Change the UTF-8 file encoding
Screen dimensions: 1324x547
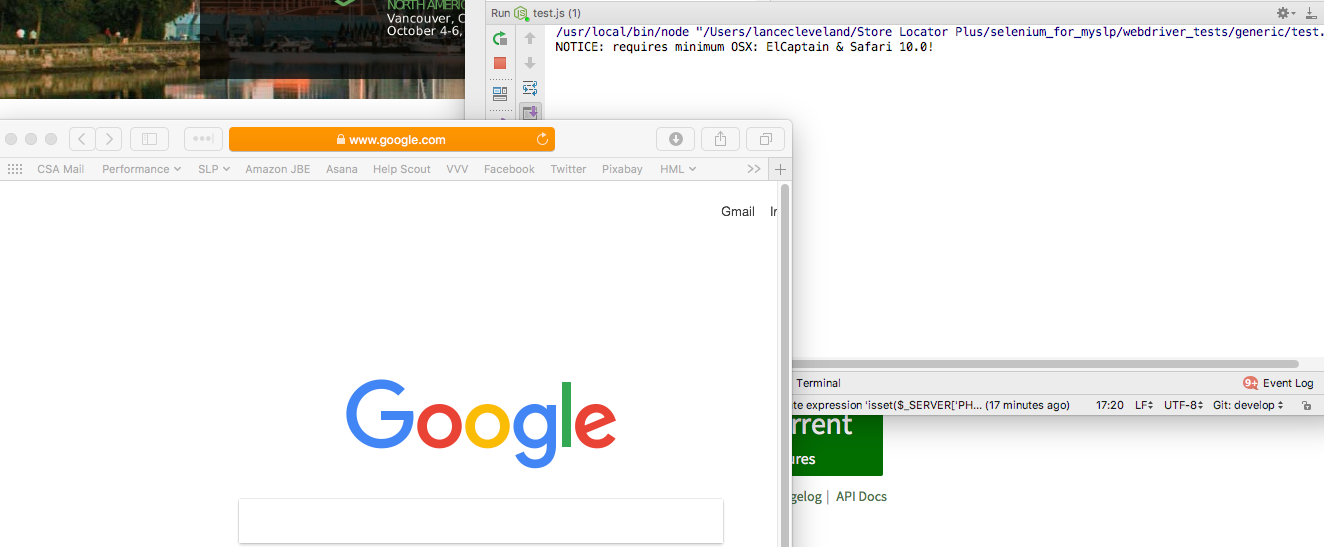point(1184,405)
